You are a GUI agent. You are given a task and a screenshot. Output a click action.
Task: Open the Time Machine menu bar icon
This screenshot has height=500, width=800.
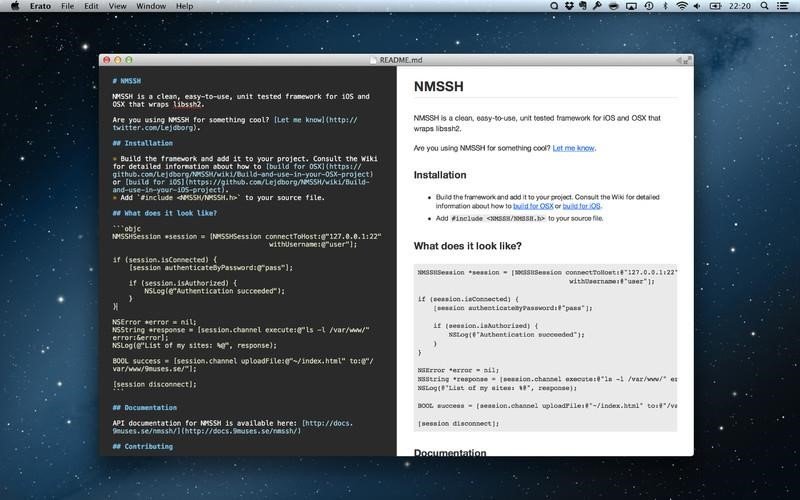649,6
